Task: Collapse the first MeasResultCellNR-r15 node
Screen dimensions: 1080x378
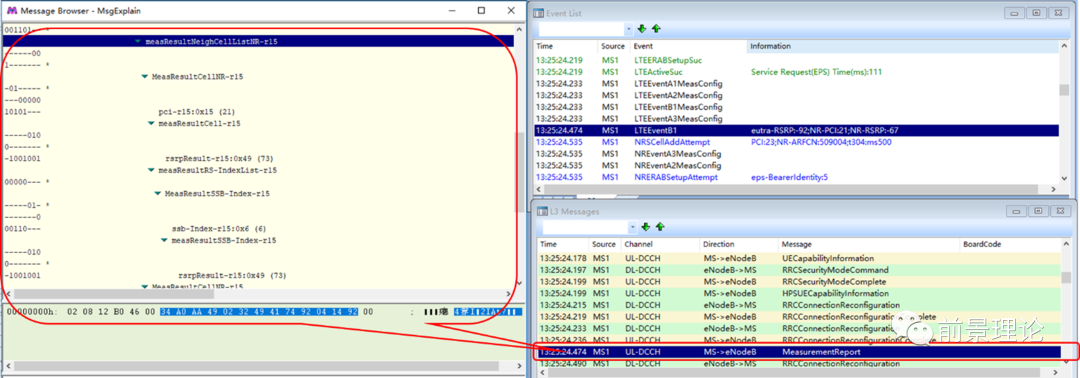Action: (145, 76)
